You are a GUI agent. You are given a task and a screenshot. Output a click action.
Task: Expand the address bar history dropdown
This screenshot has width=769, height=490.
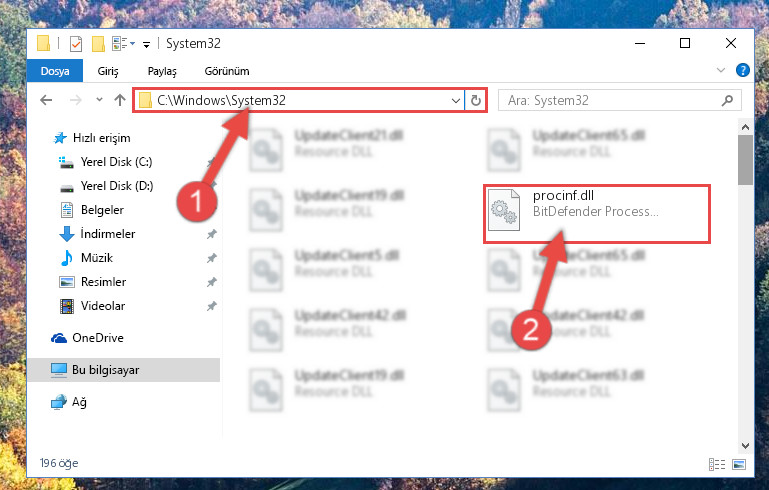pyautogui.click(x=456, y=101)
